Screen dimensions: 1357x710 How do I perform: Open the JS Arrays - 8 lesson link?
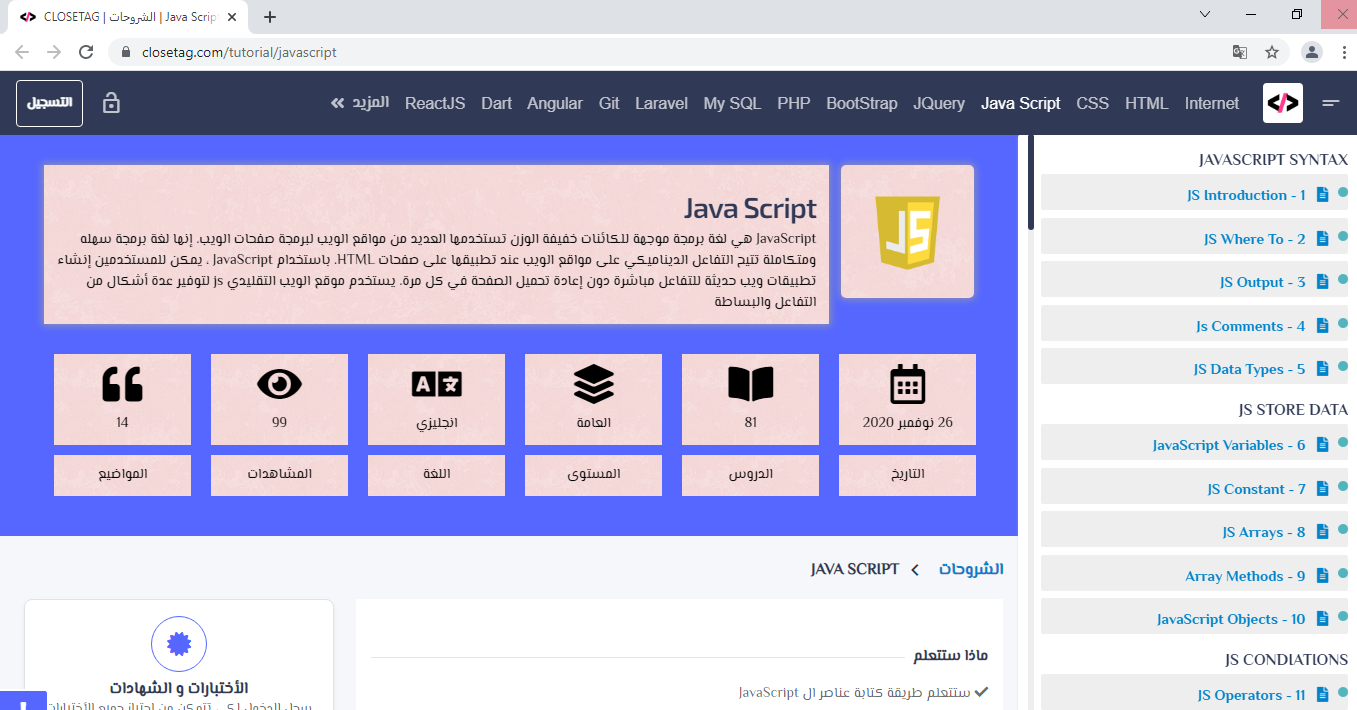(x=1264, y=532)
